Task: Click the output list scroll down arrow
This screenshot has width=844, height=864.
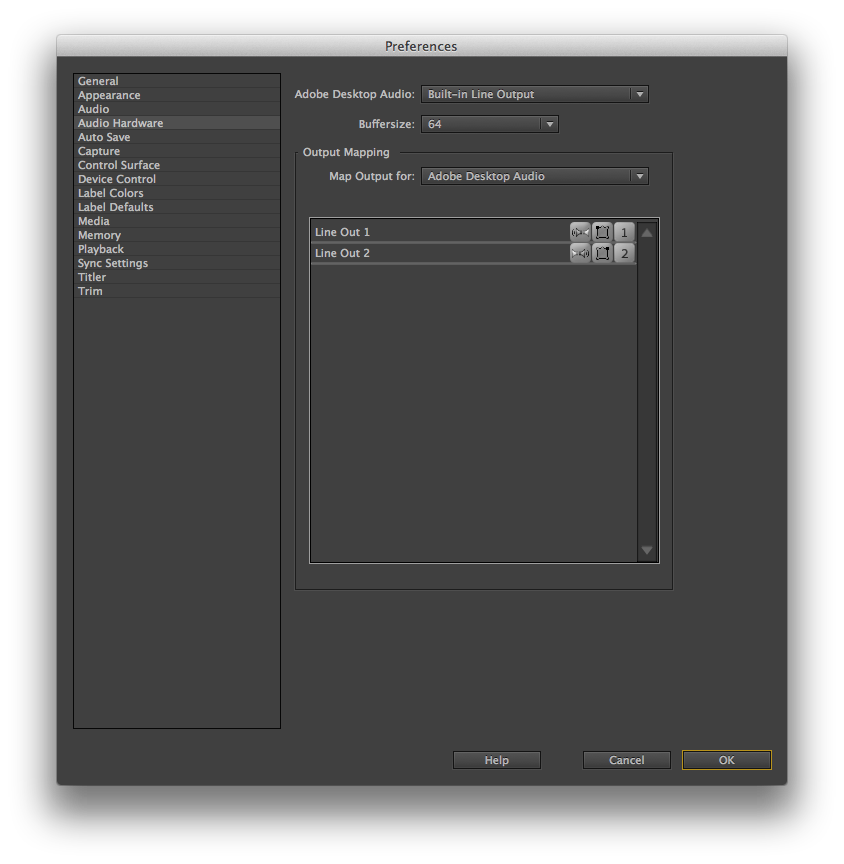Action: (x=647, y=550)
